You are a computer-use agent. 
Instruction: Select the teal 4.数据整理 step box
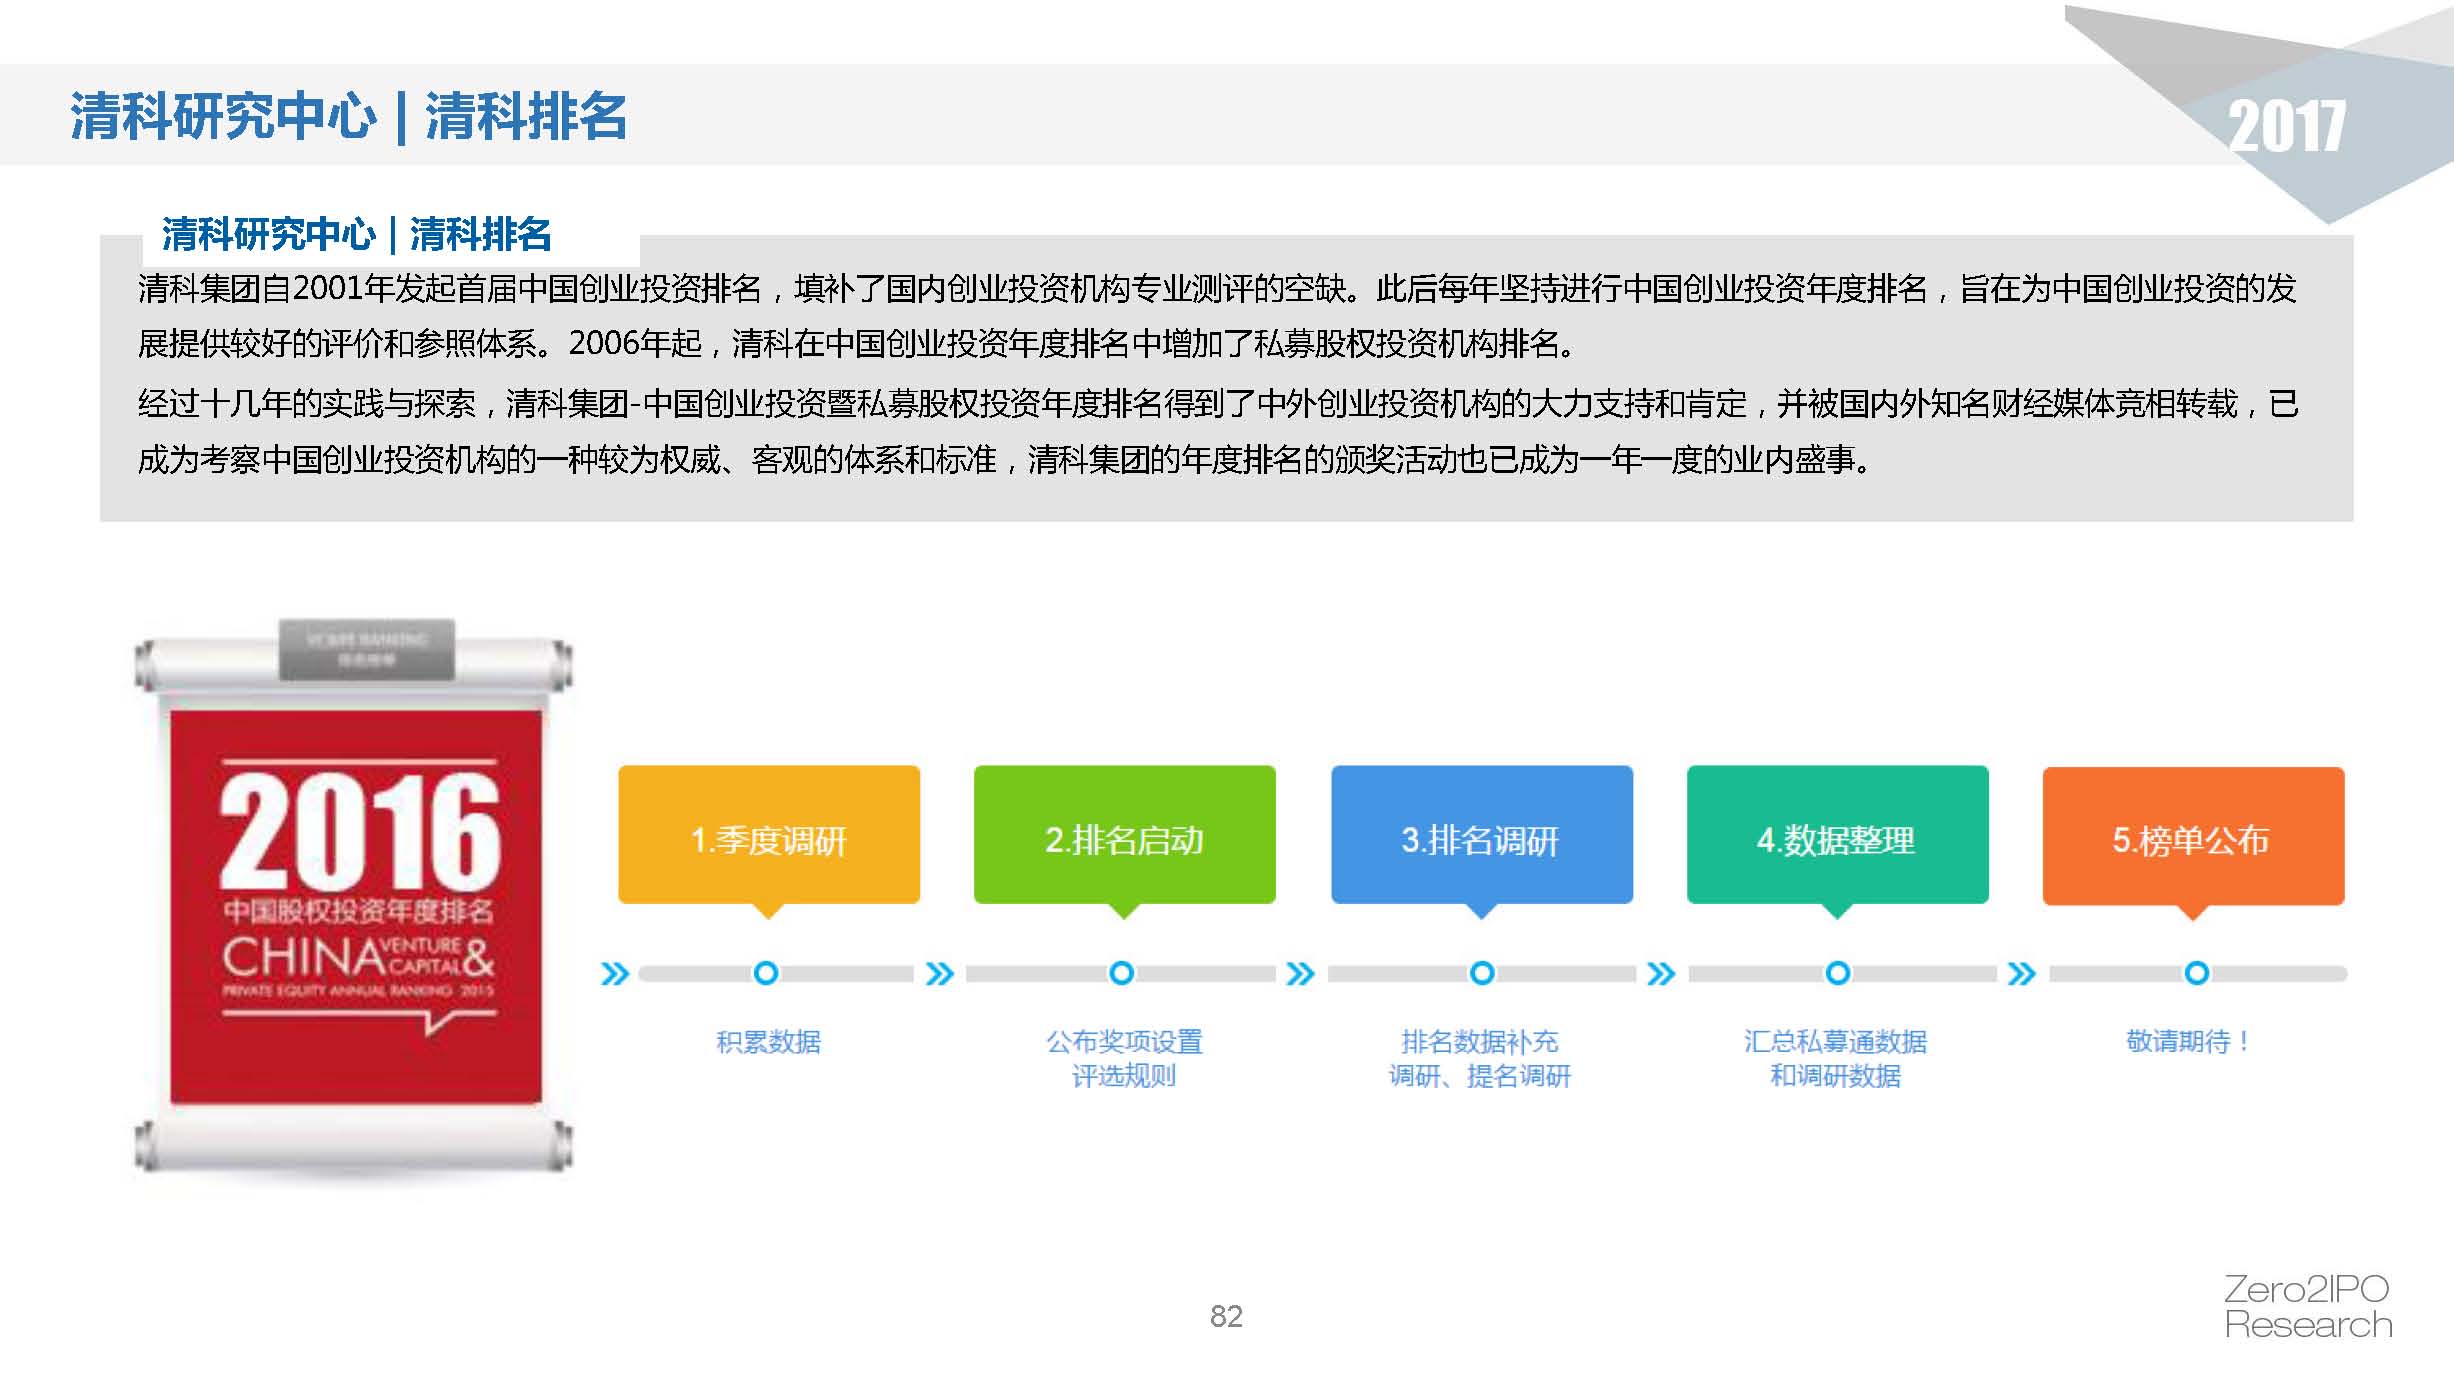coord(1837,836)
